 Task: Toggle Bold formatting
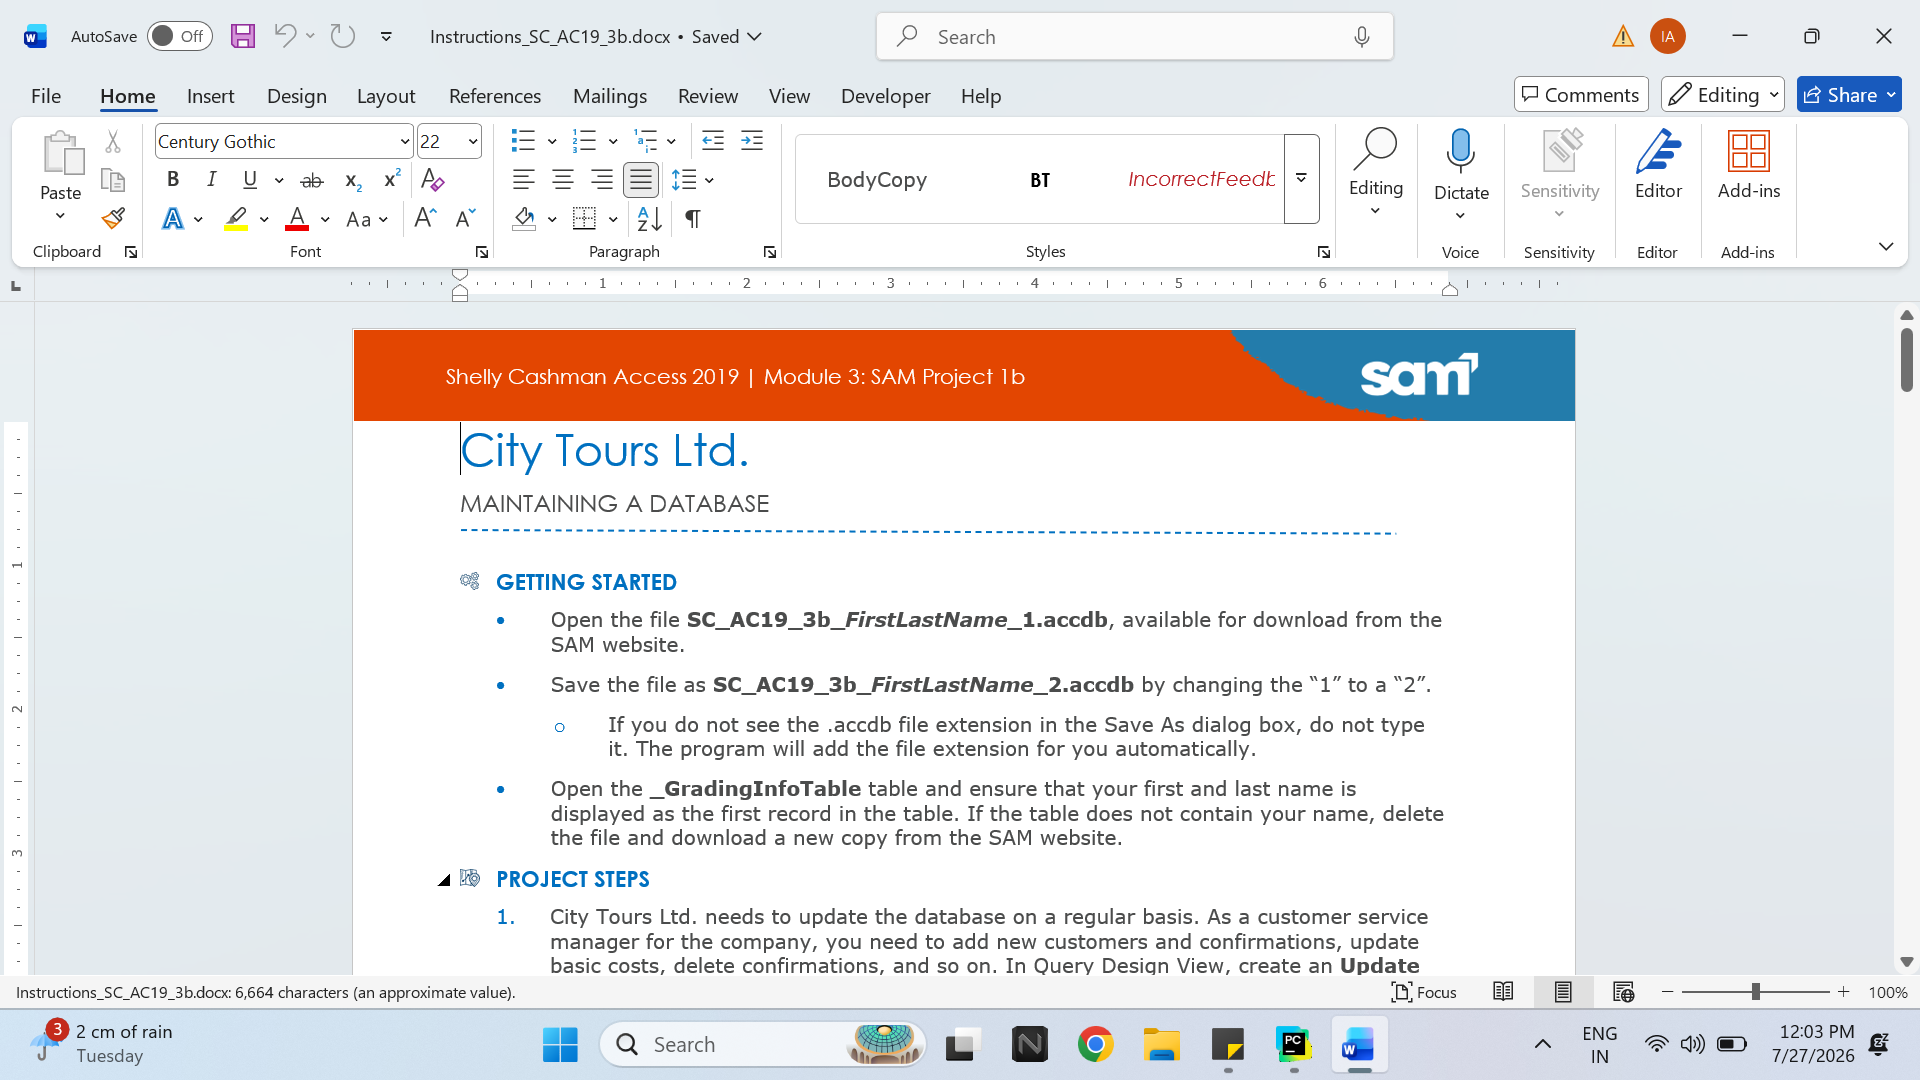tap(173, 180)
